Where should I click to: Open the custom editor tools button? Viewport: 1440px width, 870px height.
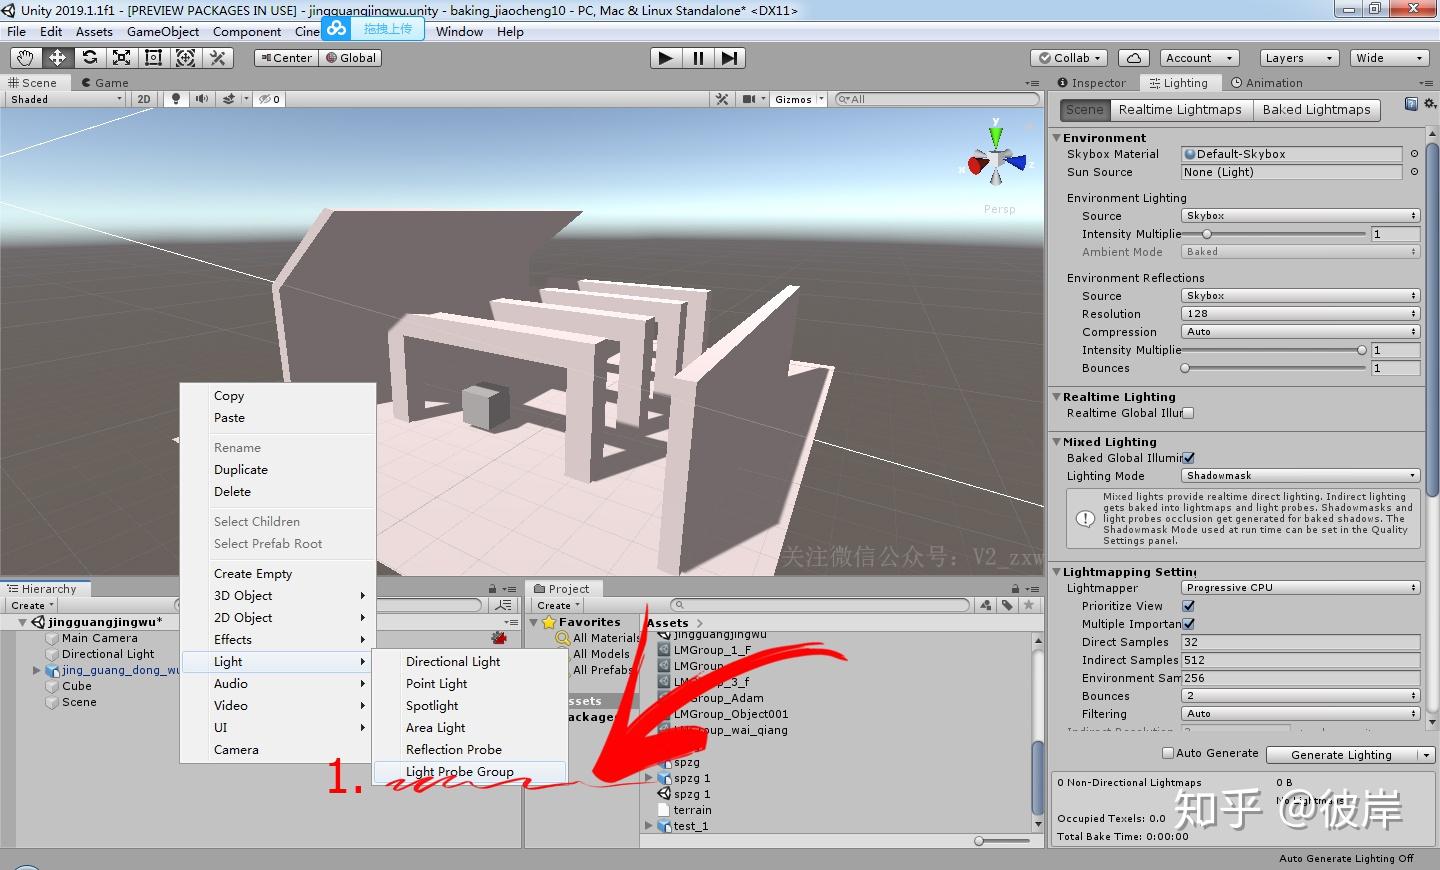pos(217,58)
